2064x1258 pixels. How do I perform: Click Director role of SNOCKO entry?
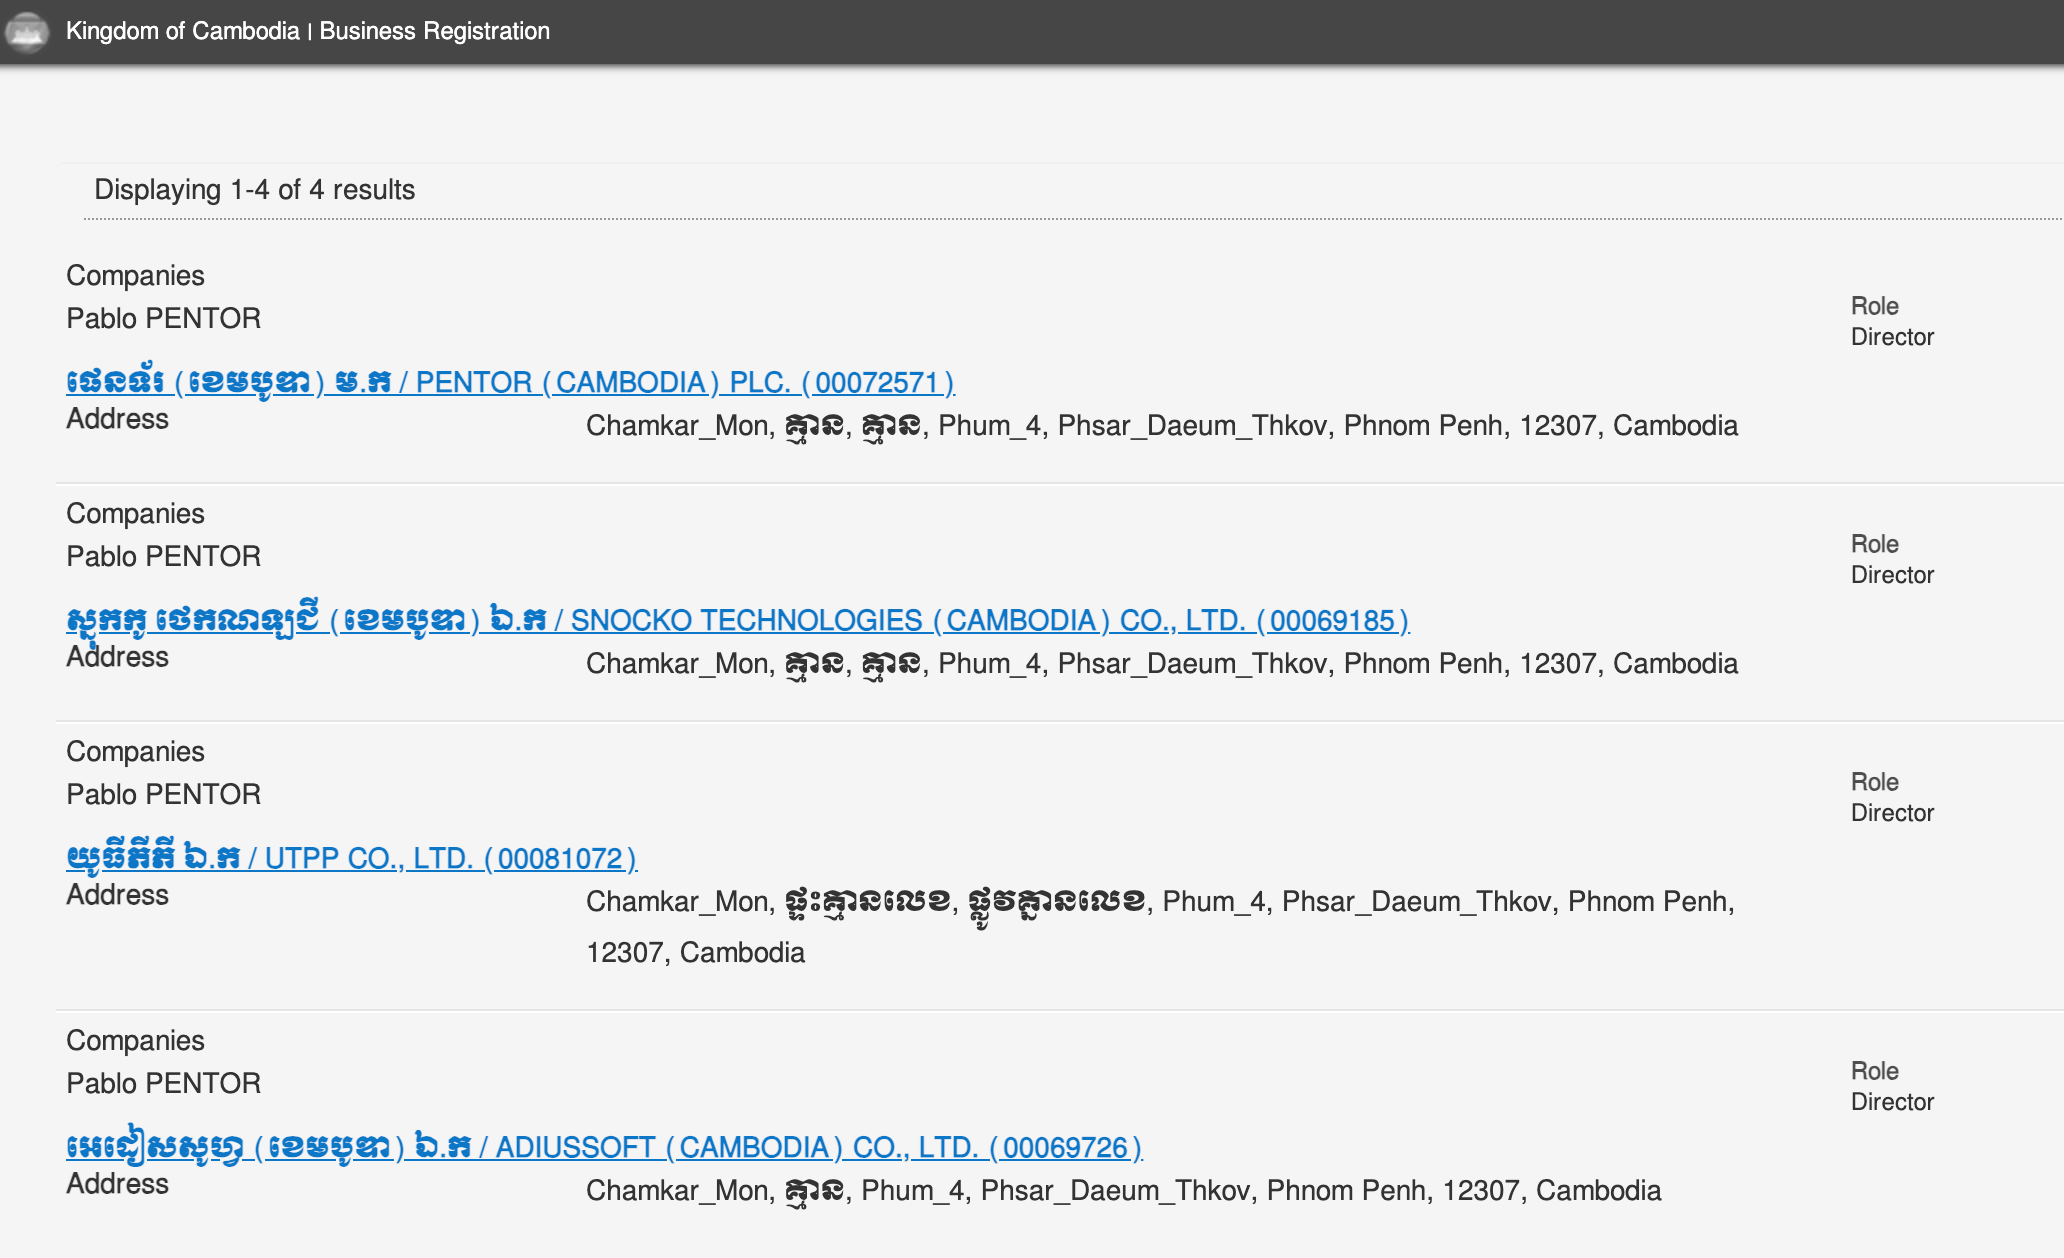click(1891, 575)
